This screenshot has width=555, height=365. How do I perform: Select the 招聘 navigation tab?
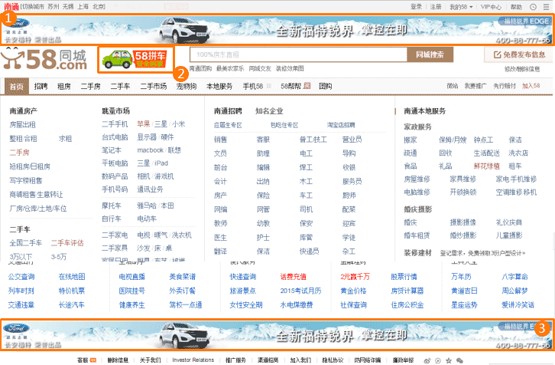coord(41,86)
